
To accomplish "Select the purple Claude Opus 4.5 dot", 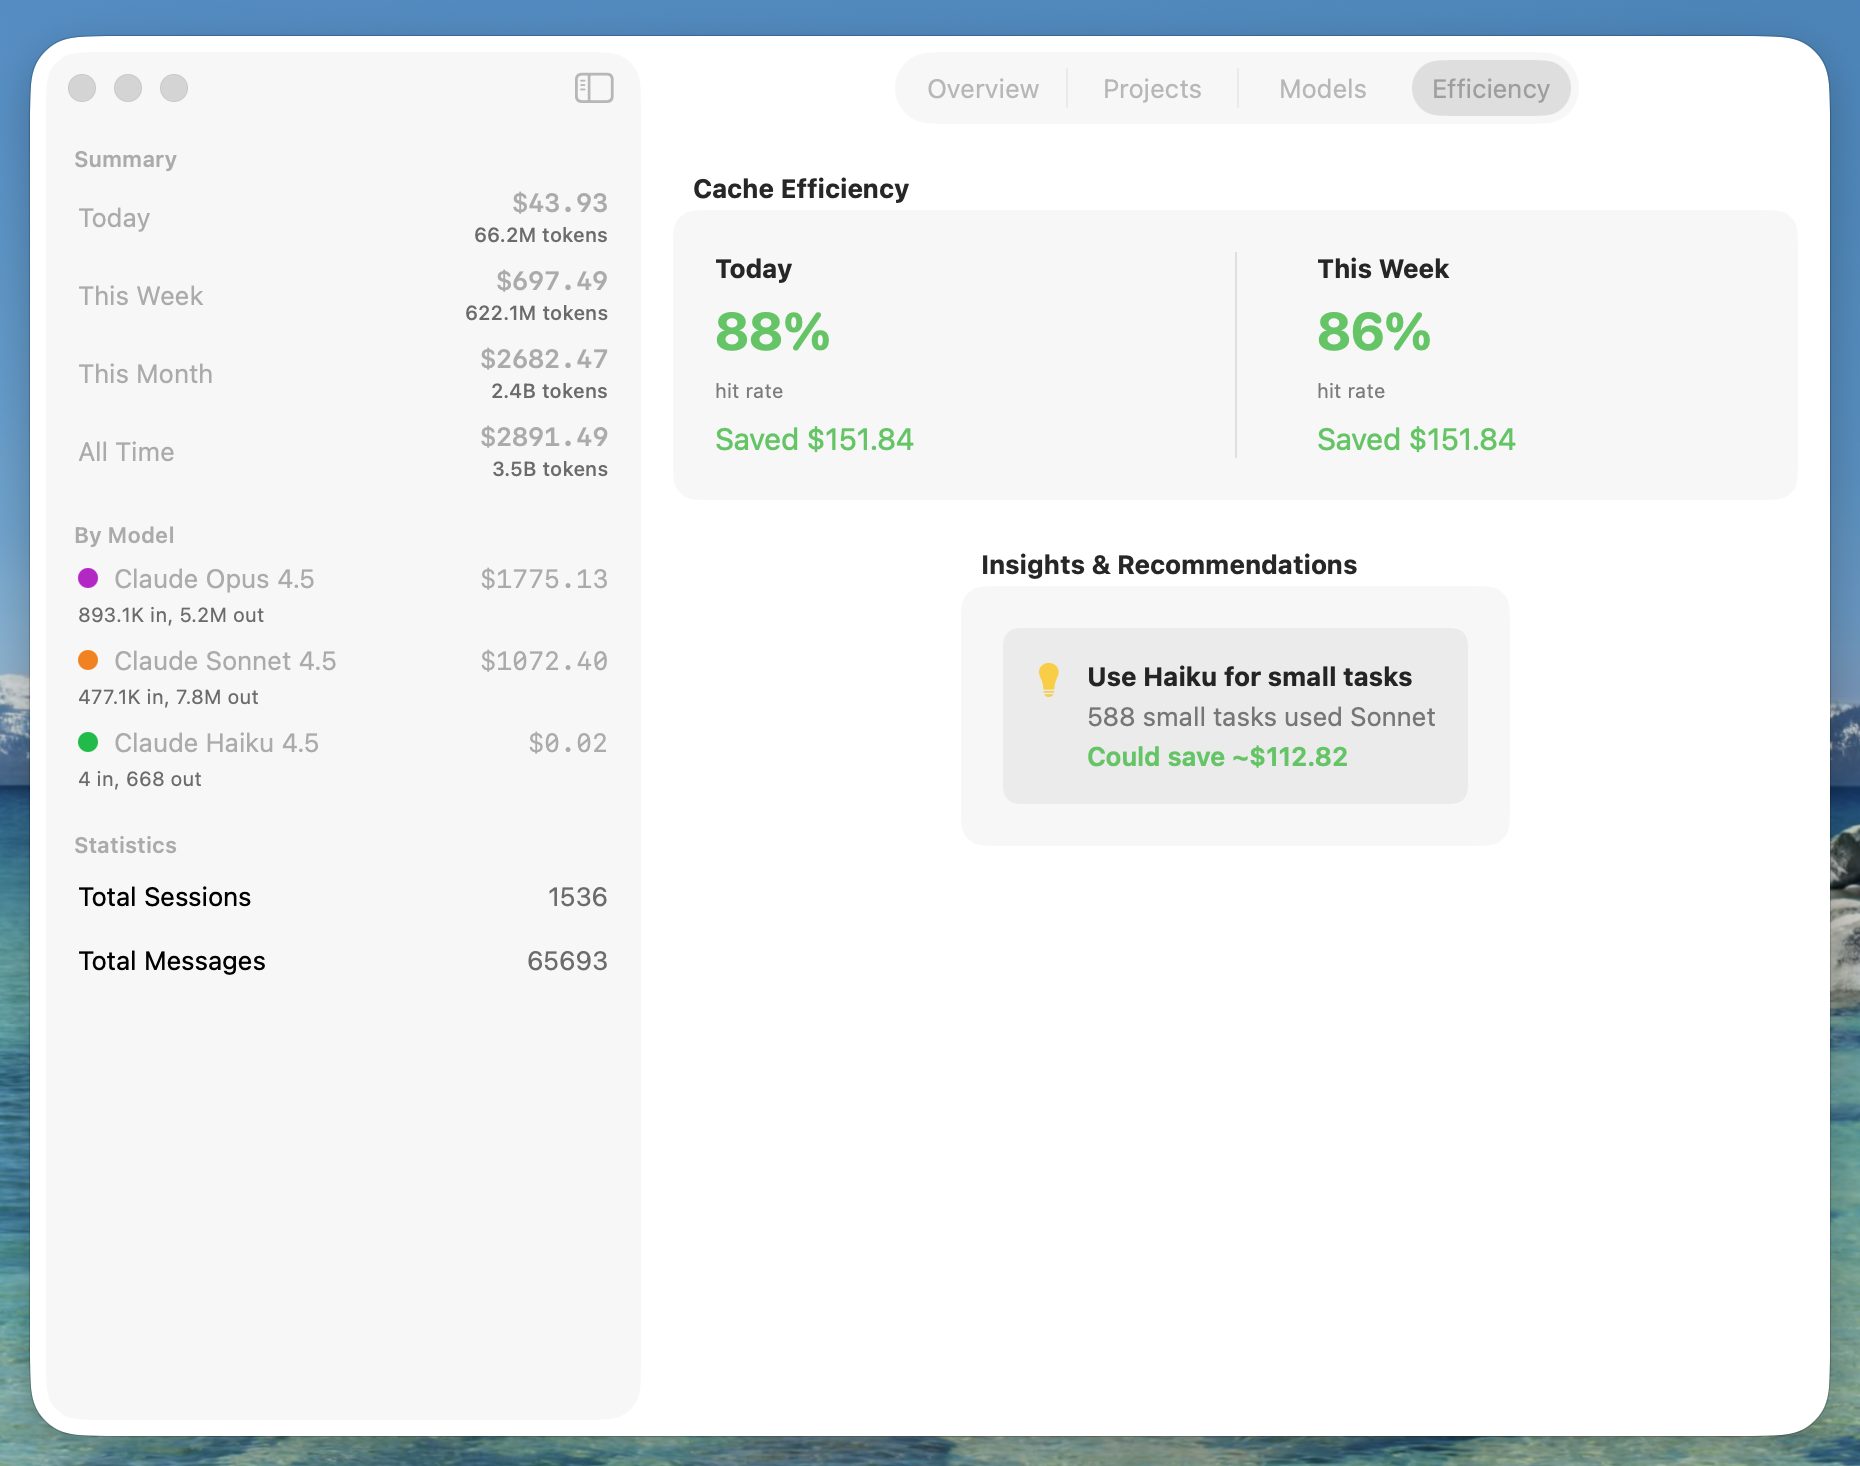I will [x=88, y=579].
